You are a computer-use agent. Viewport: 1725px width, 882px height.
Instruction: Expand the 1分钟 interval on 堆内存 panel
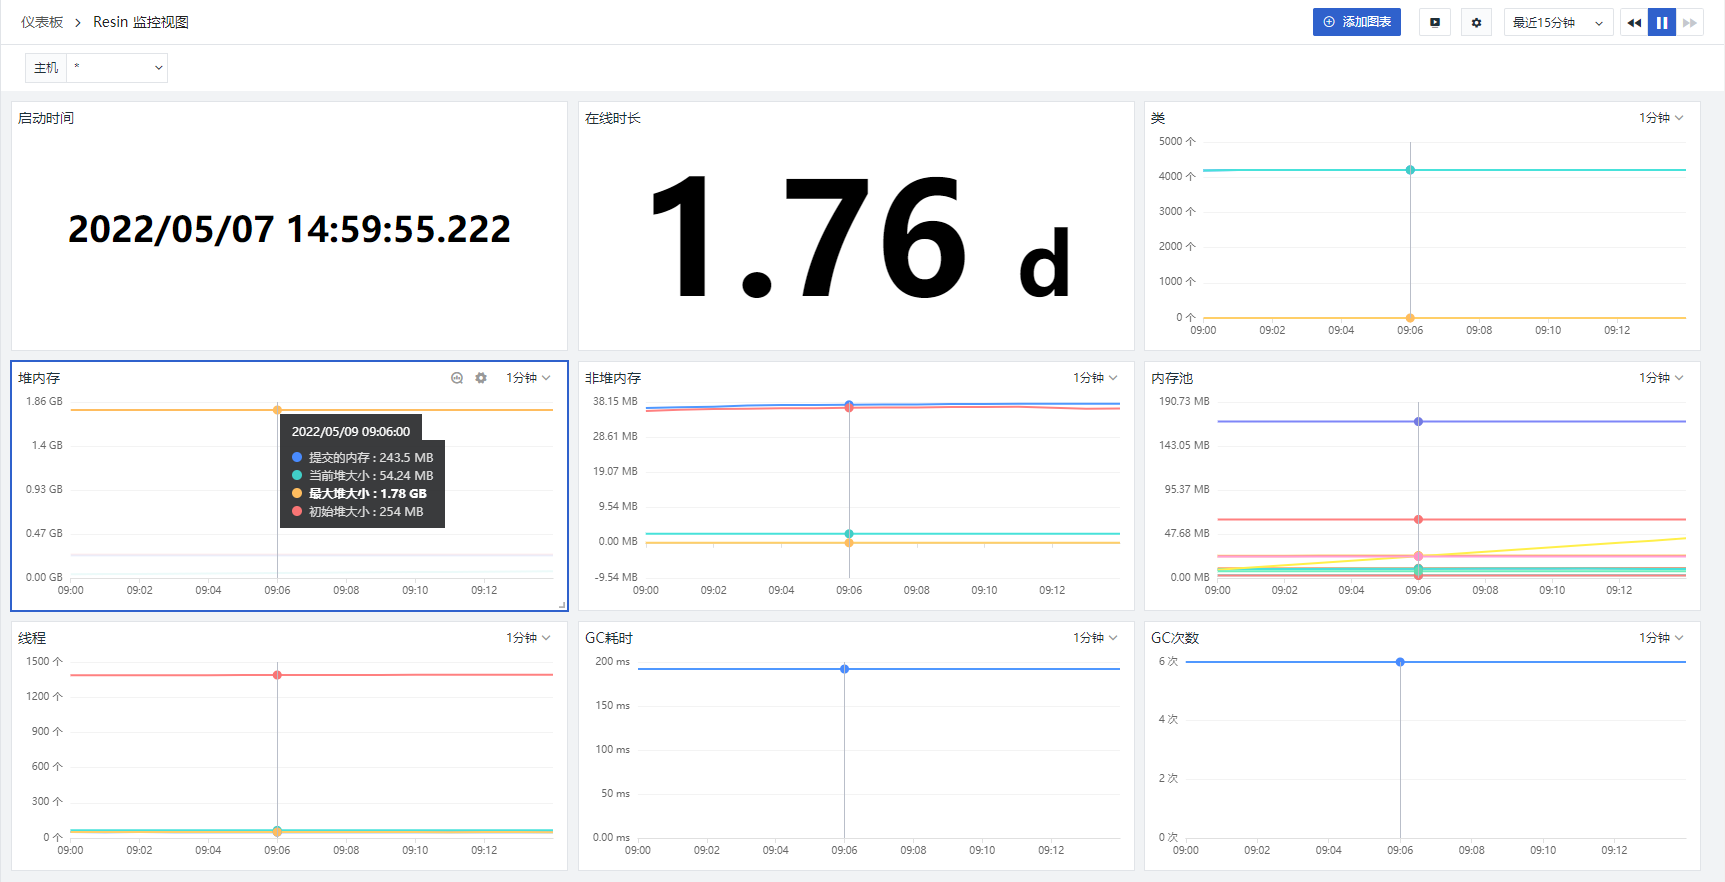[528, 378]
